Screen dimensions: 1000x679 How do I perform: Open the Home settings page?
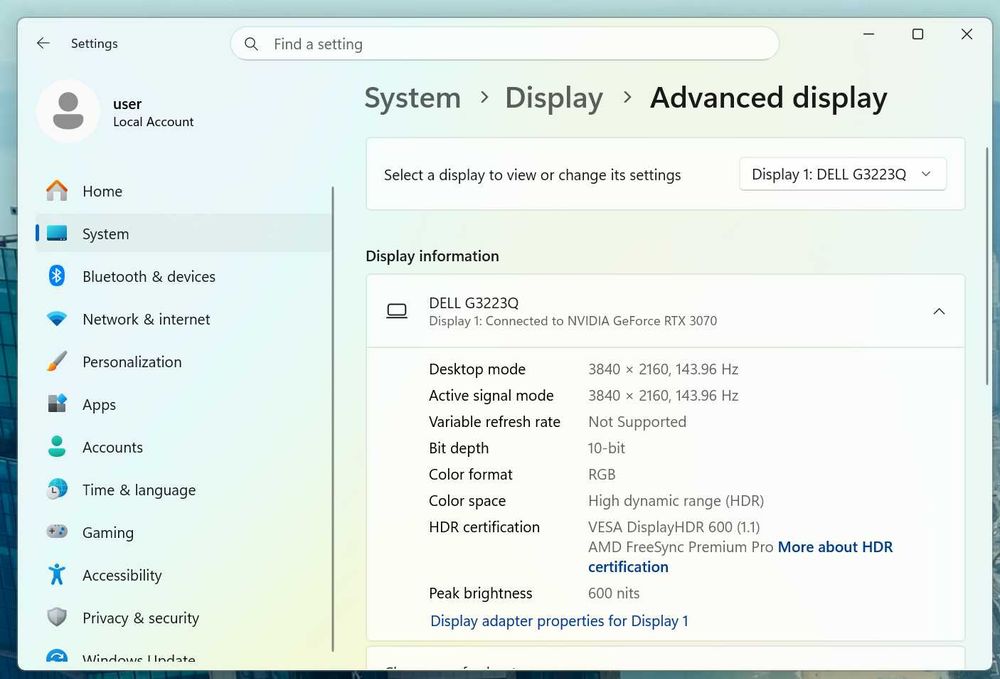[184, 191]
